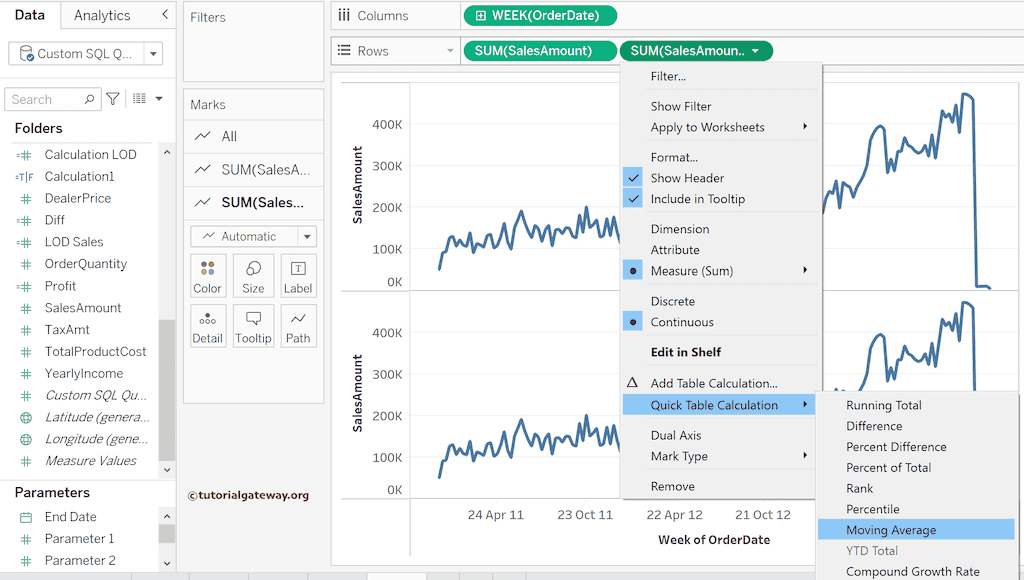Select the Discrete option in the menu

click(672, 301)
